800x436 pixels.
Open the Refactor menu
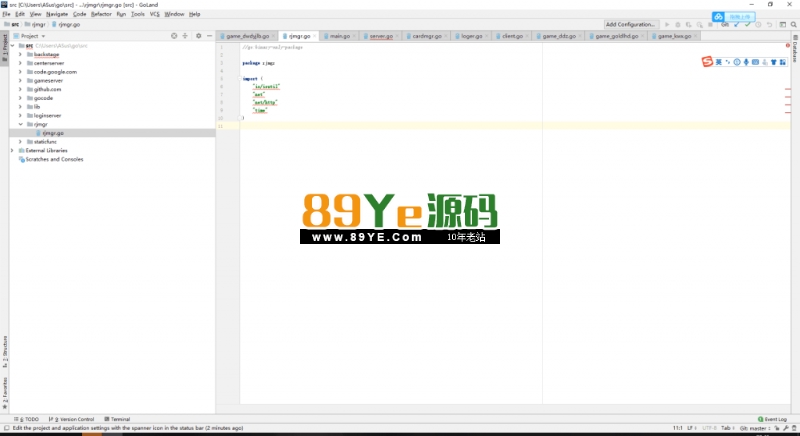(101, 14)
